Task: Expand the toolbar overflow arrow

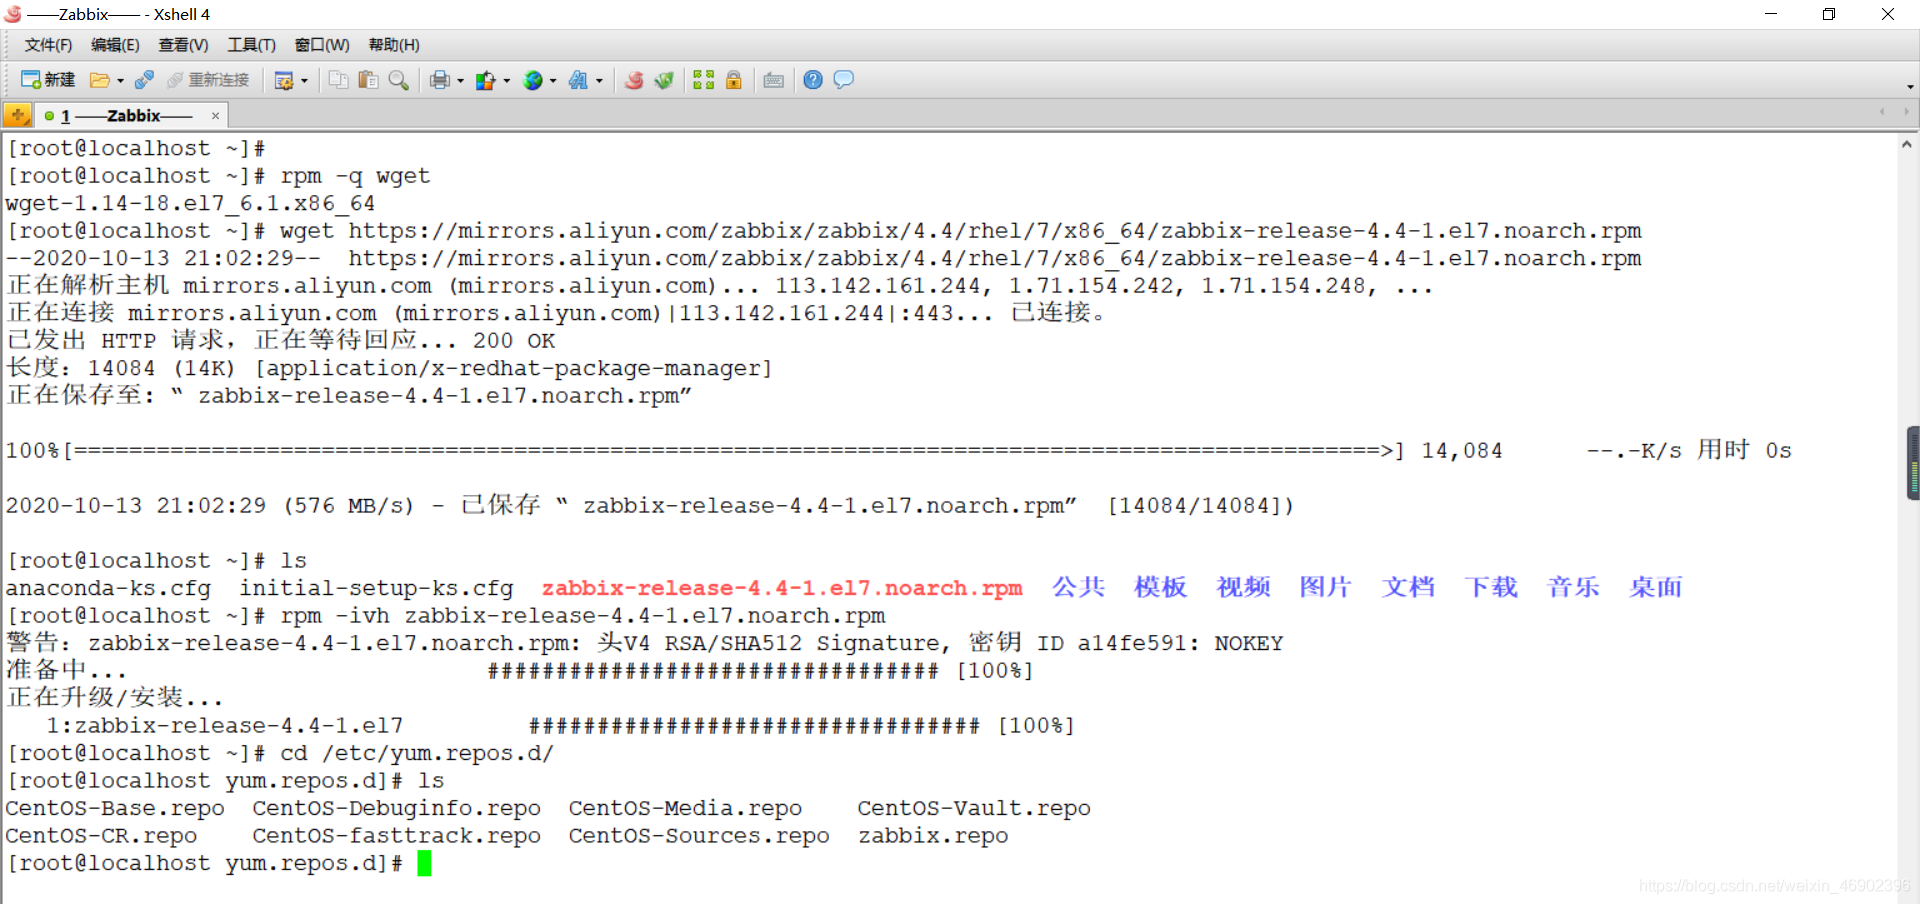Action: click(1911, 86)
